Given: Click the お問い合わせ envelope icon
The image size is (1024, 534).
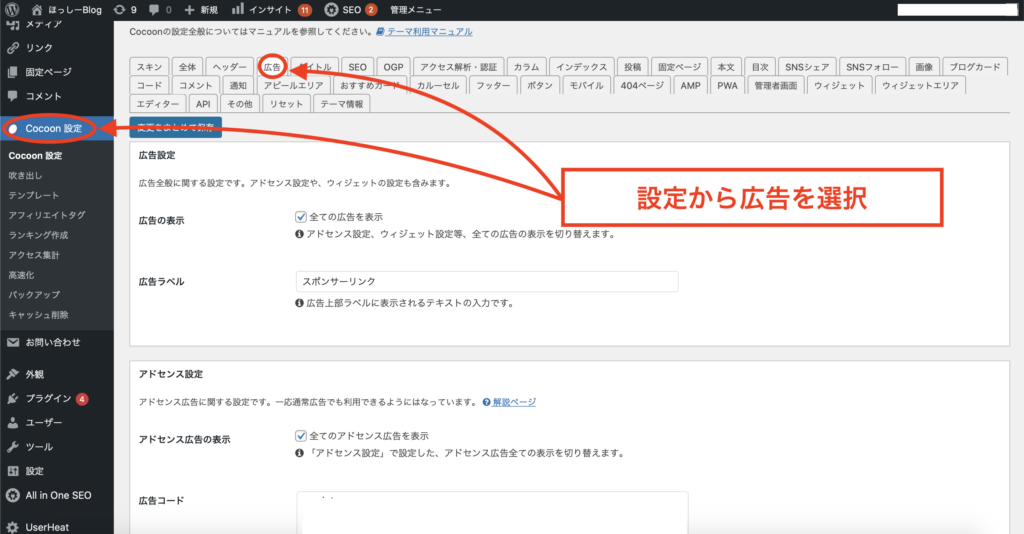Looking at the screenshot, I should [13, 342].
